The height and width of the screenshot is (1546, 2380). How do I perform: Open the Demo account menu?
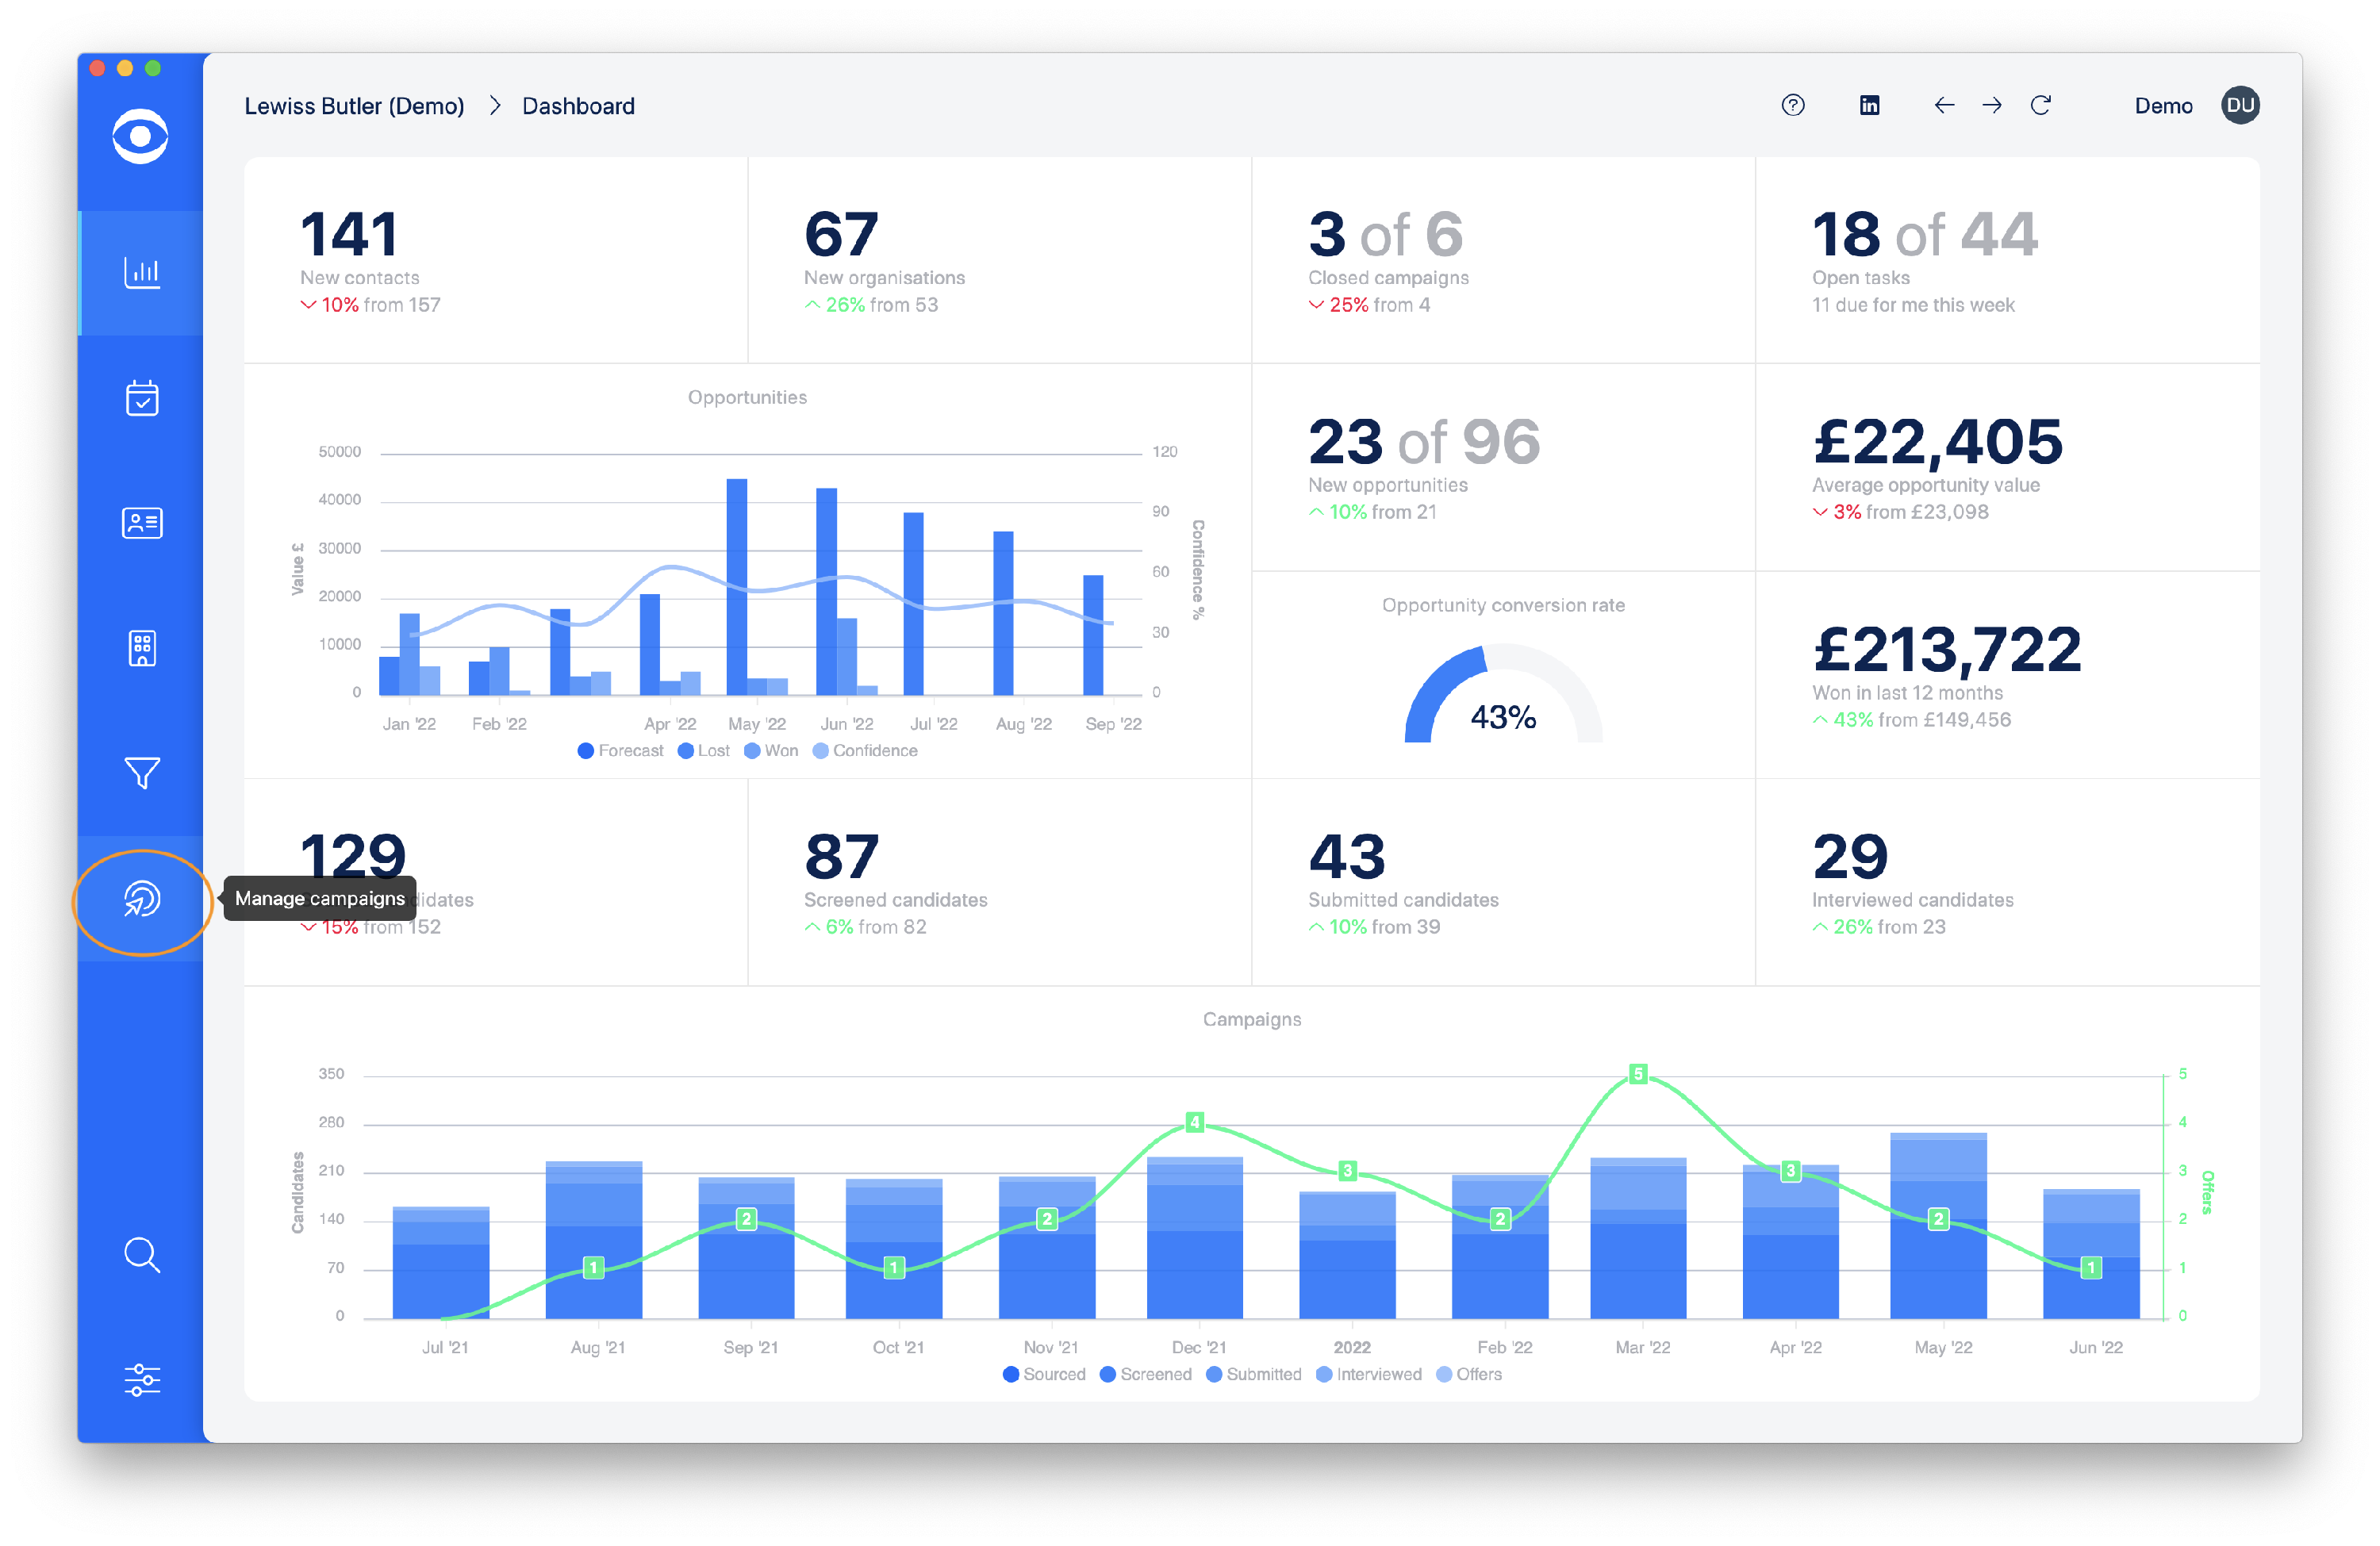(2163, 105)
